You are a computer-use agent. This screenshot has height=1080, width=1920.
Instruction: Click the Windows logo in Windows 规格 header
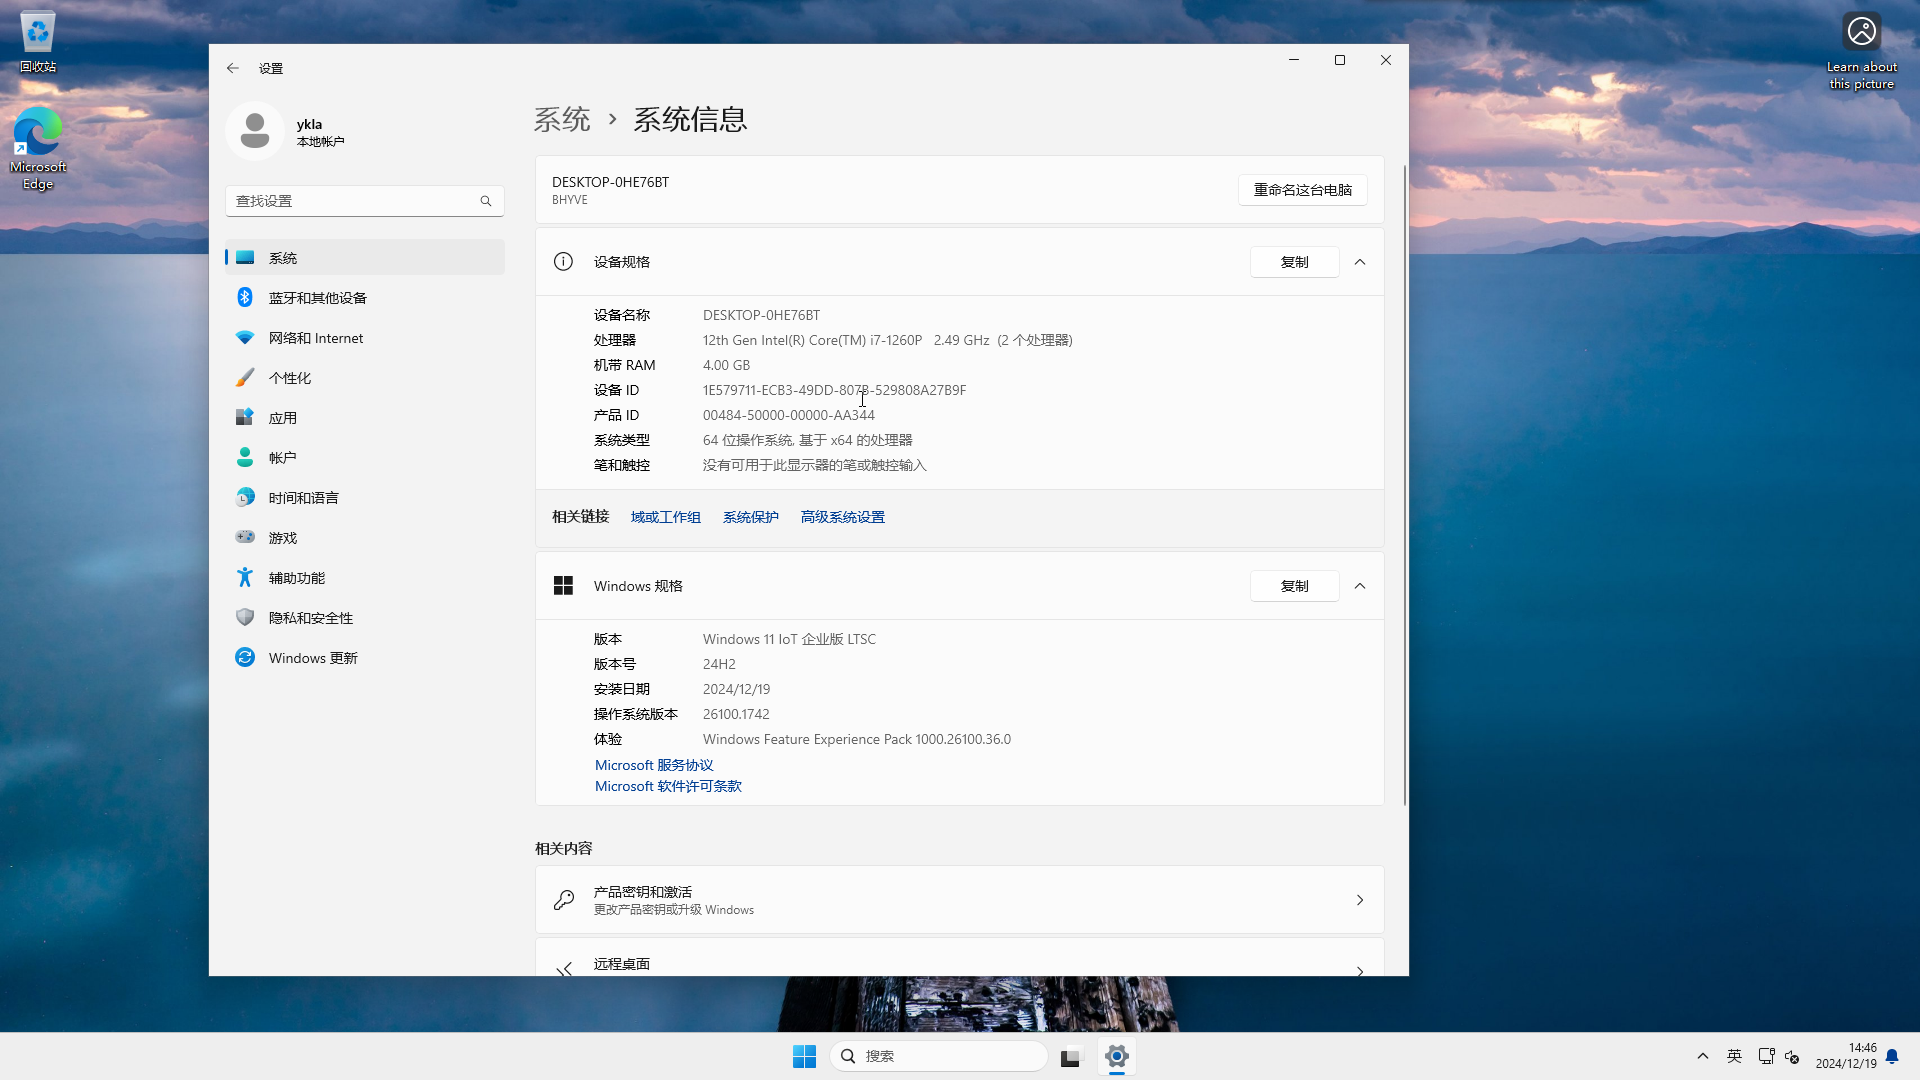[x=563, y=586]
